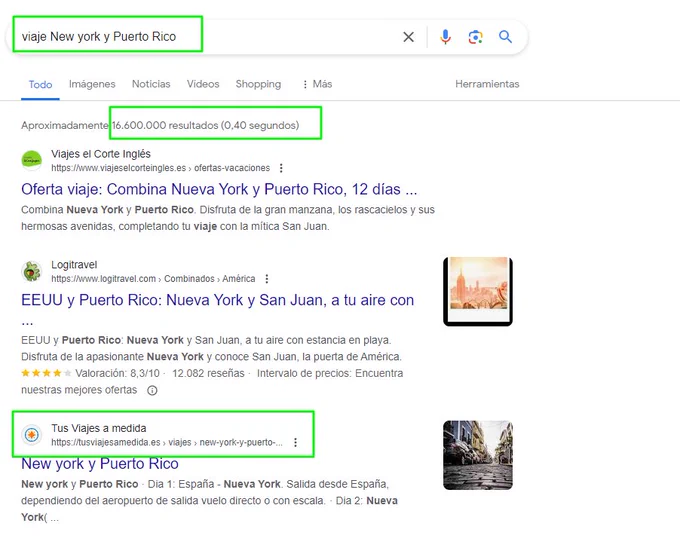680x554 pixels.
Task: Click the viajeselcorteingles.es URL breadcrumb
Action: pyautogui.click(x=160, y=168)
